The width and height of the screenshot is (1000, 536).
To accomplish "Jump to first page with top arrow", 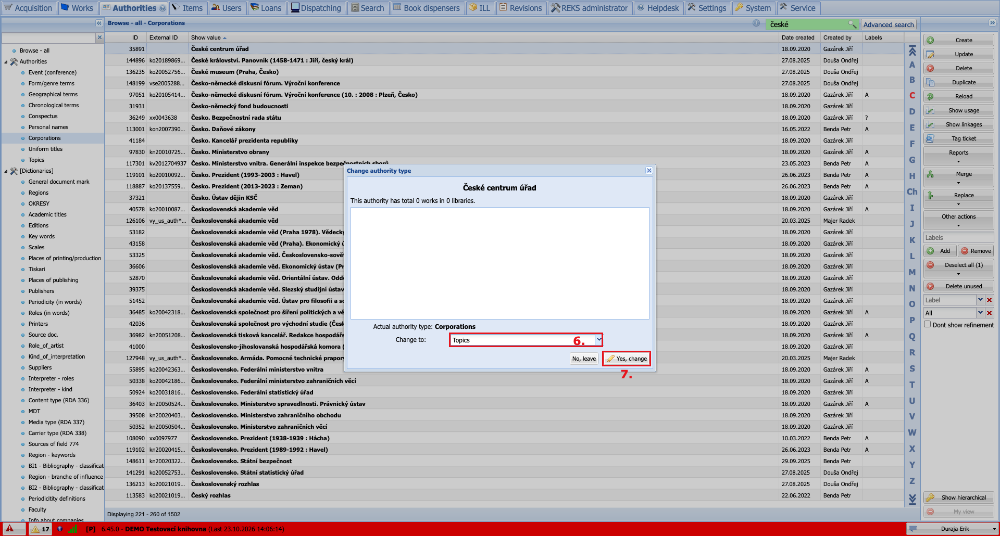I will click(x=912, y=51).
